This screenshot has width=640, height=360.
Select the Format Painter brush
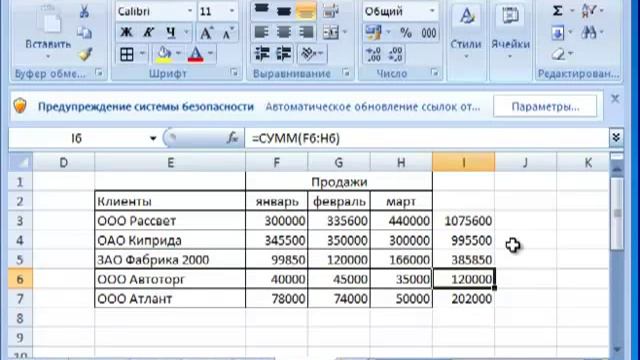(x=85, y=54)
